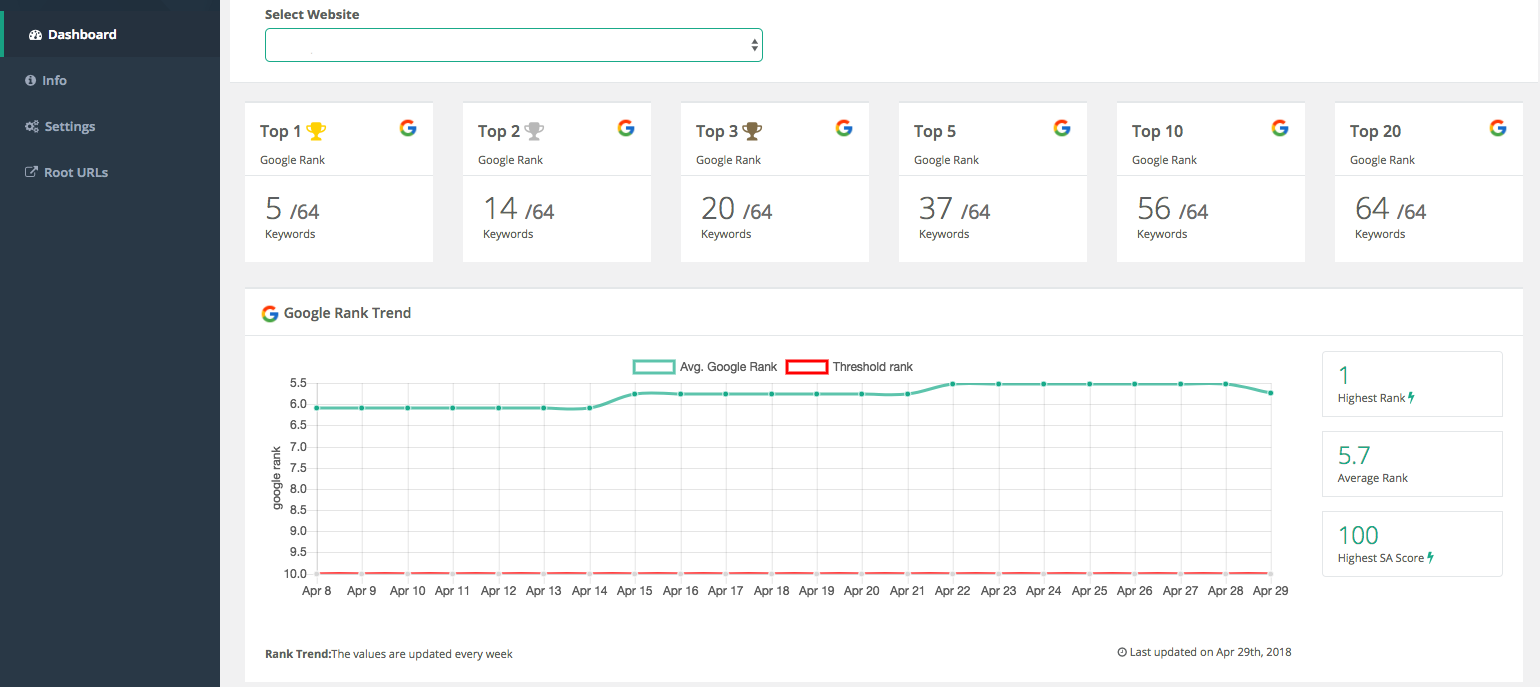Click the Select Website dropdown arrows
1540x687 pixels.
tap(754, 45)
